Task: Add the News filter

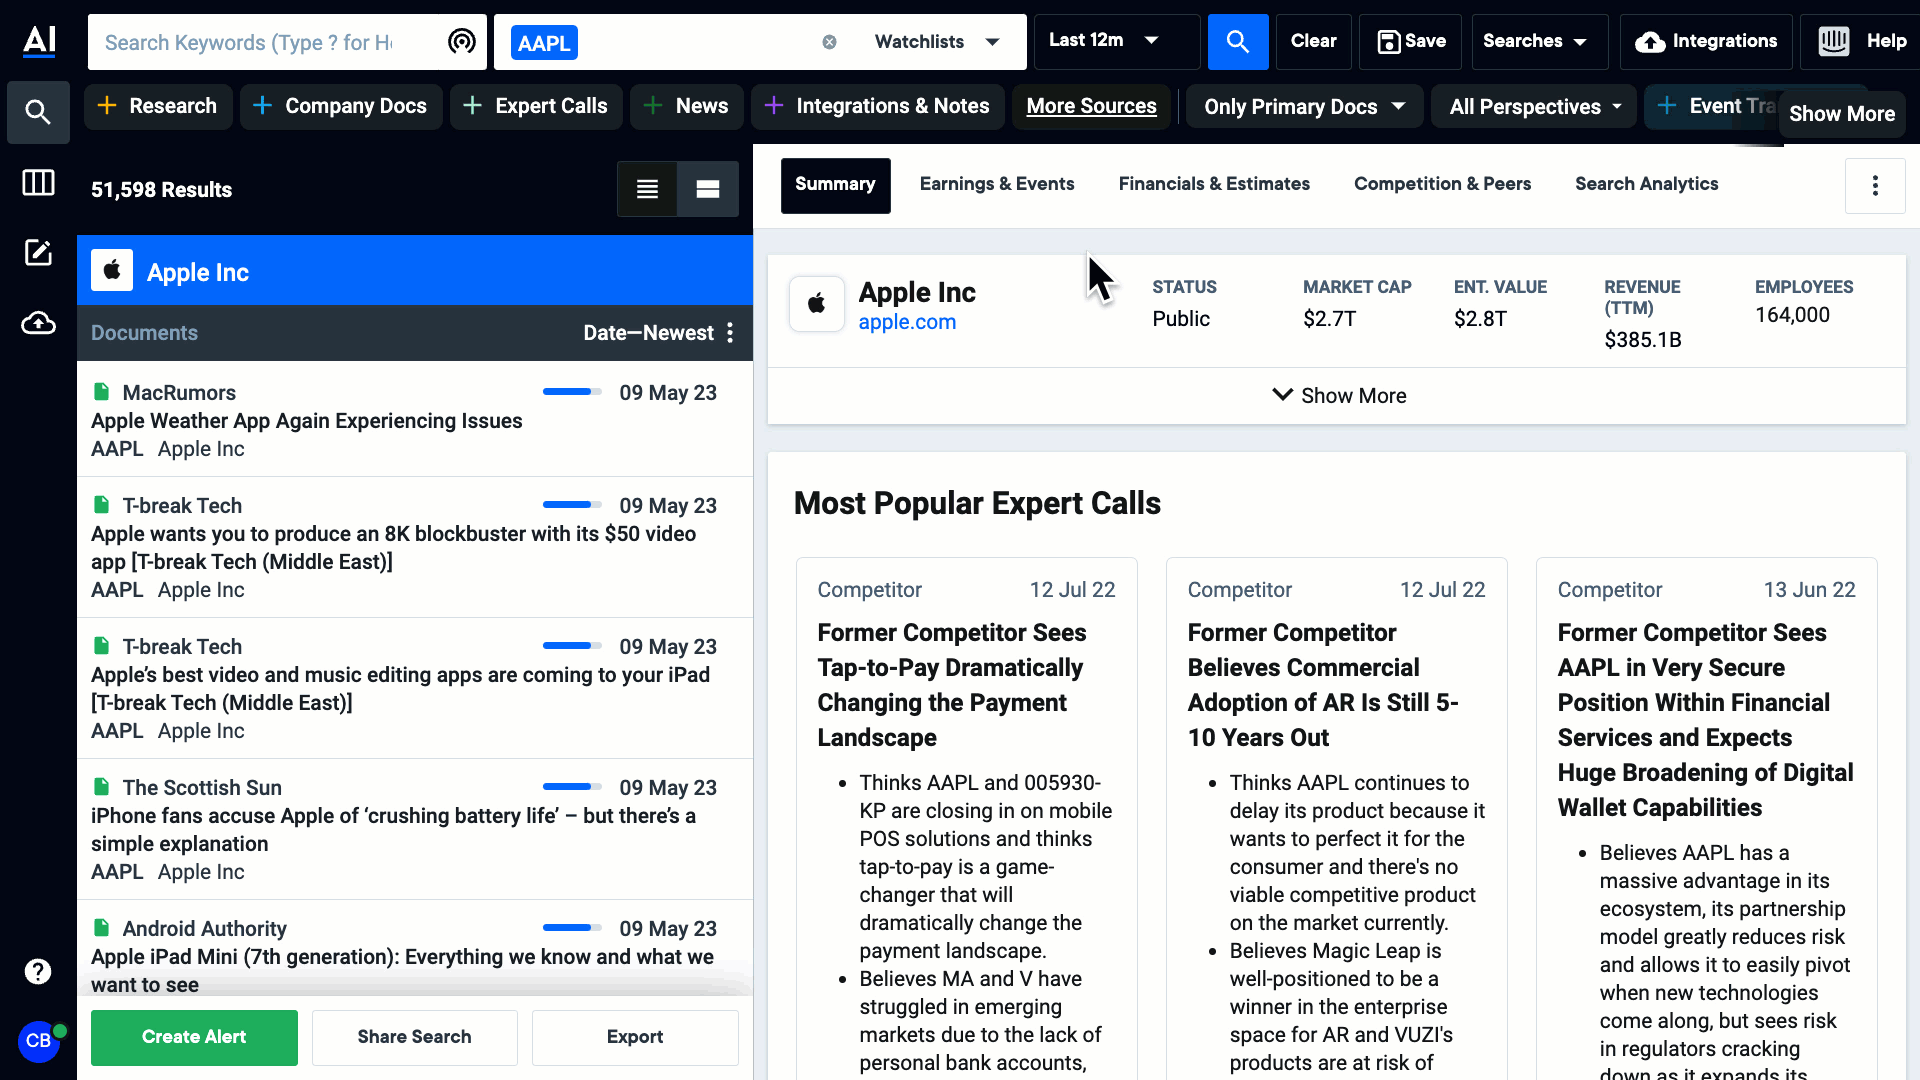Action: pos(686,106)
